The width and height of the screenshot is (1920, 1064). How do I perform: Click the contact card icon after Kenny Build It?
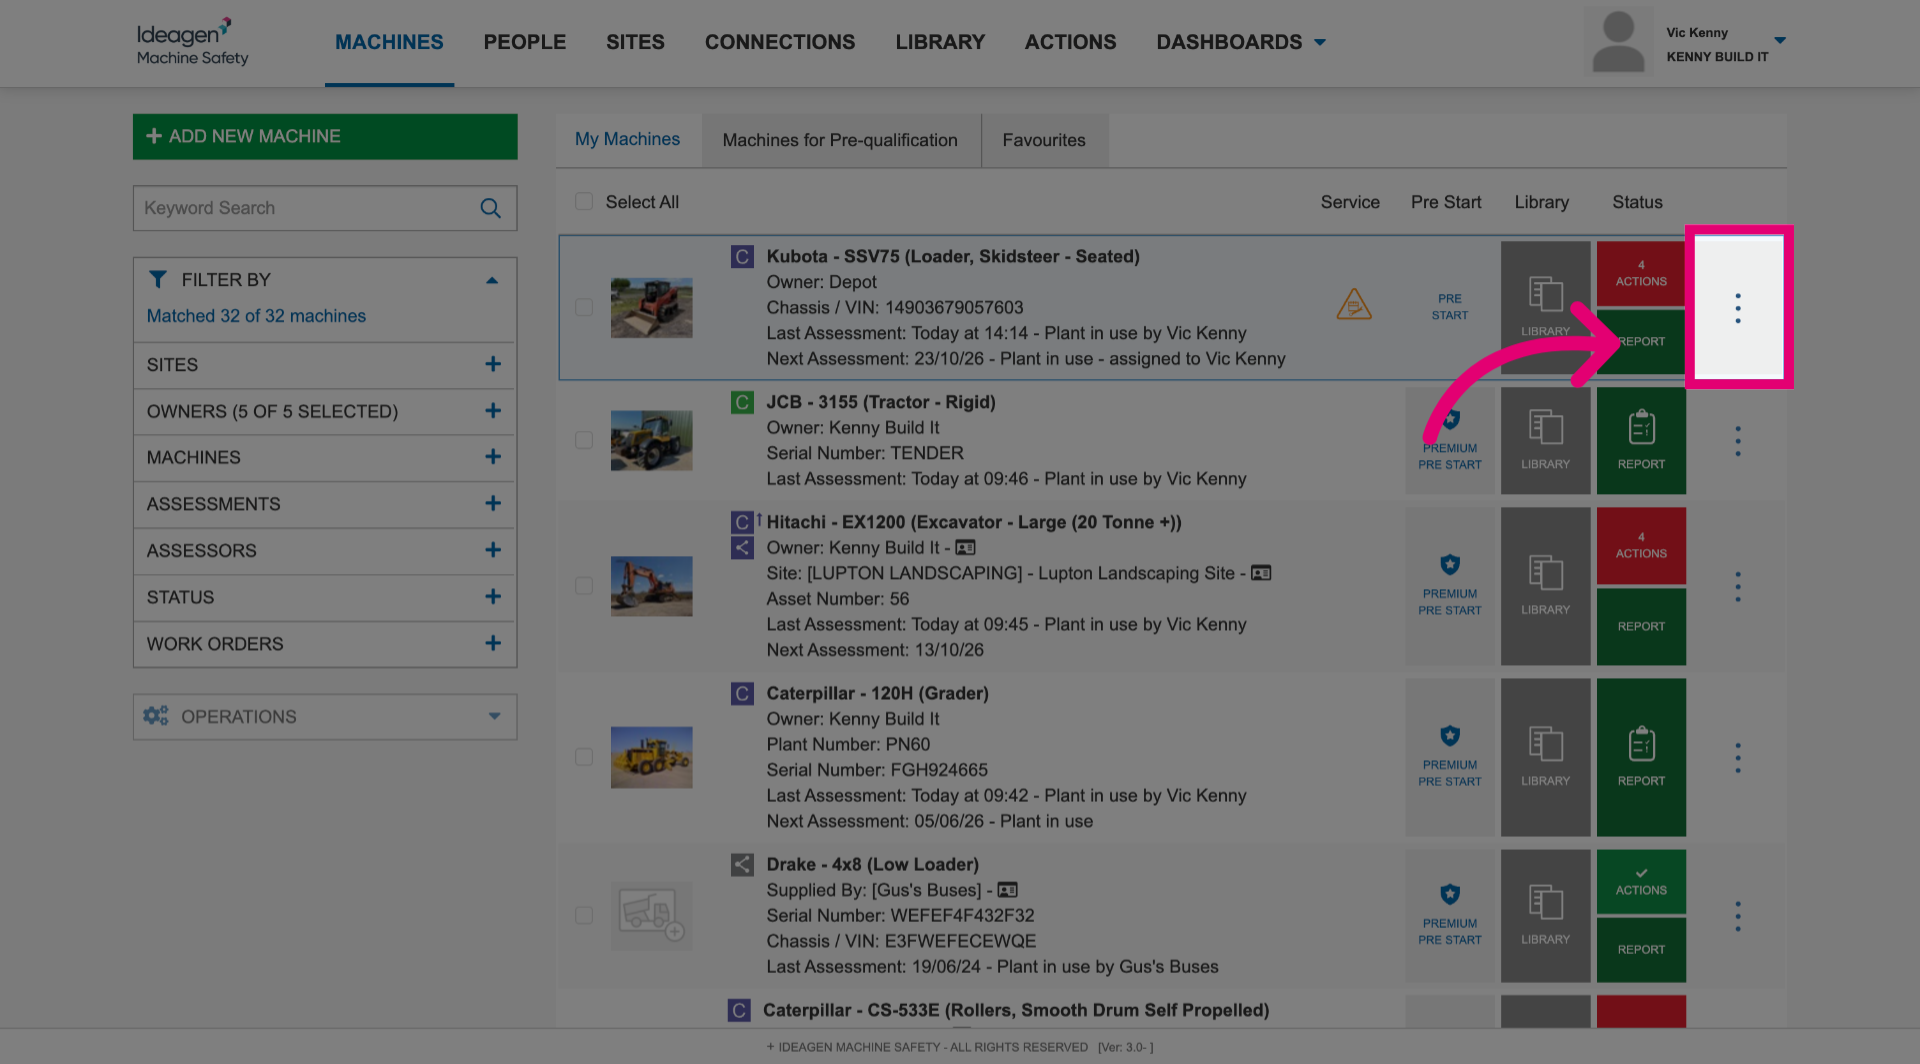click(965, 548)
